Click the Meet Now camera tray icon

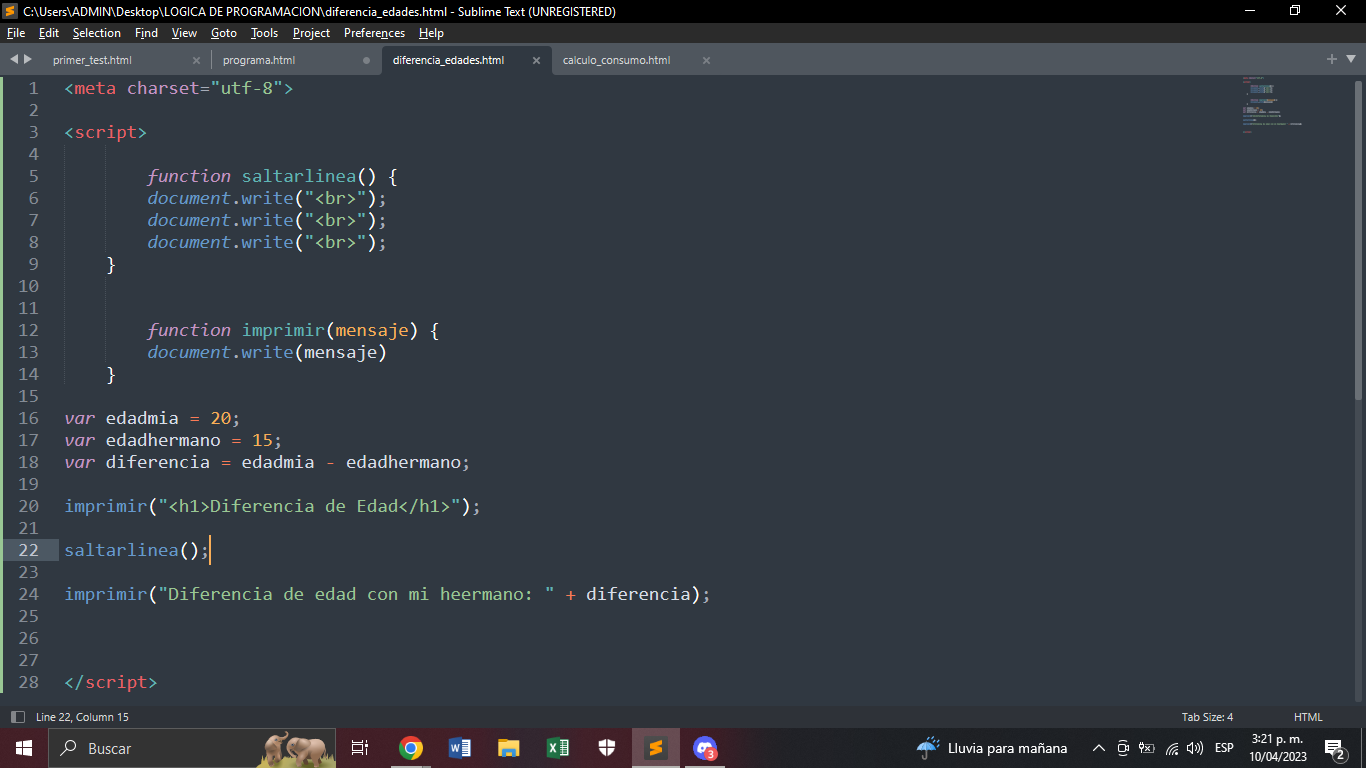(1123, 748)
